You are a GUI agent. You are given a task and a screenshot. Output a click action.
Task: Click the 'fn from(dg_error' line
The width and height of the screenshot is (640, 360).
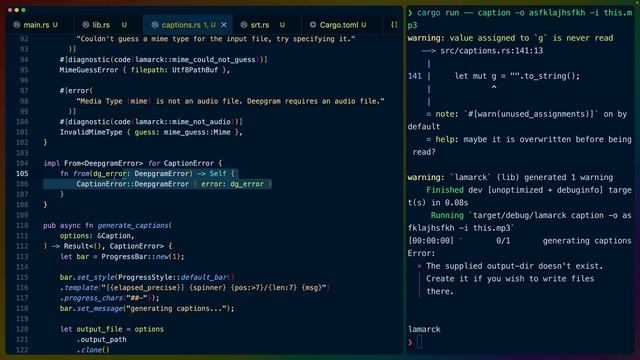click(147, 173)
